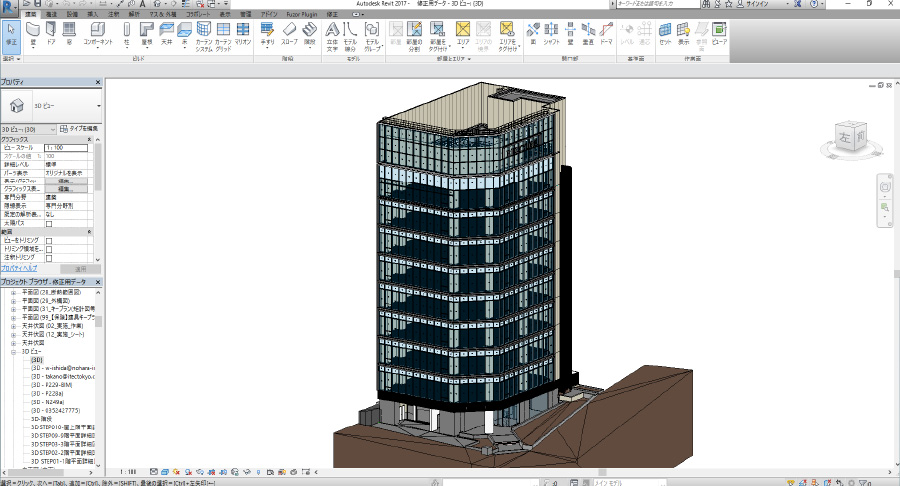Toggle the 太陽パス checkbox
Screen dimensions: 900x486
[49, 224]
